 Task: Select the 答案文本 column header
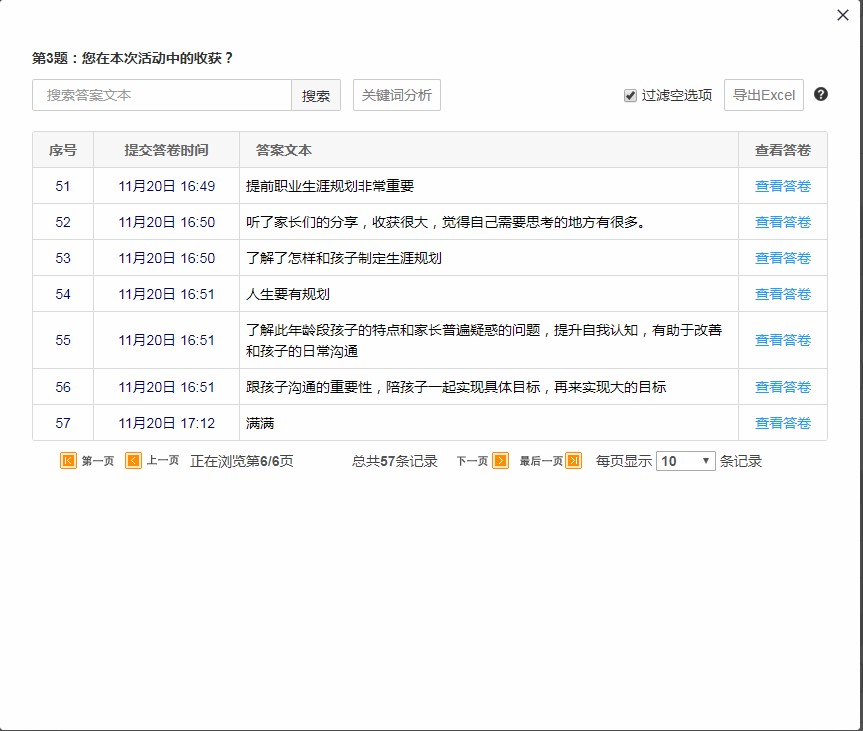click(x=489, y=150)
